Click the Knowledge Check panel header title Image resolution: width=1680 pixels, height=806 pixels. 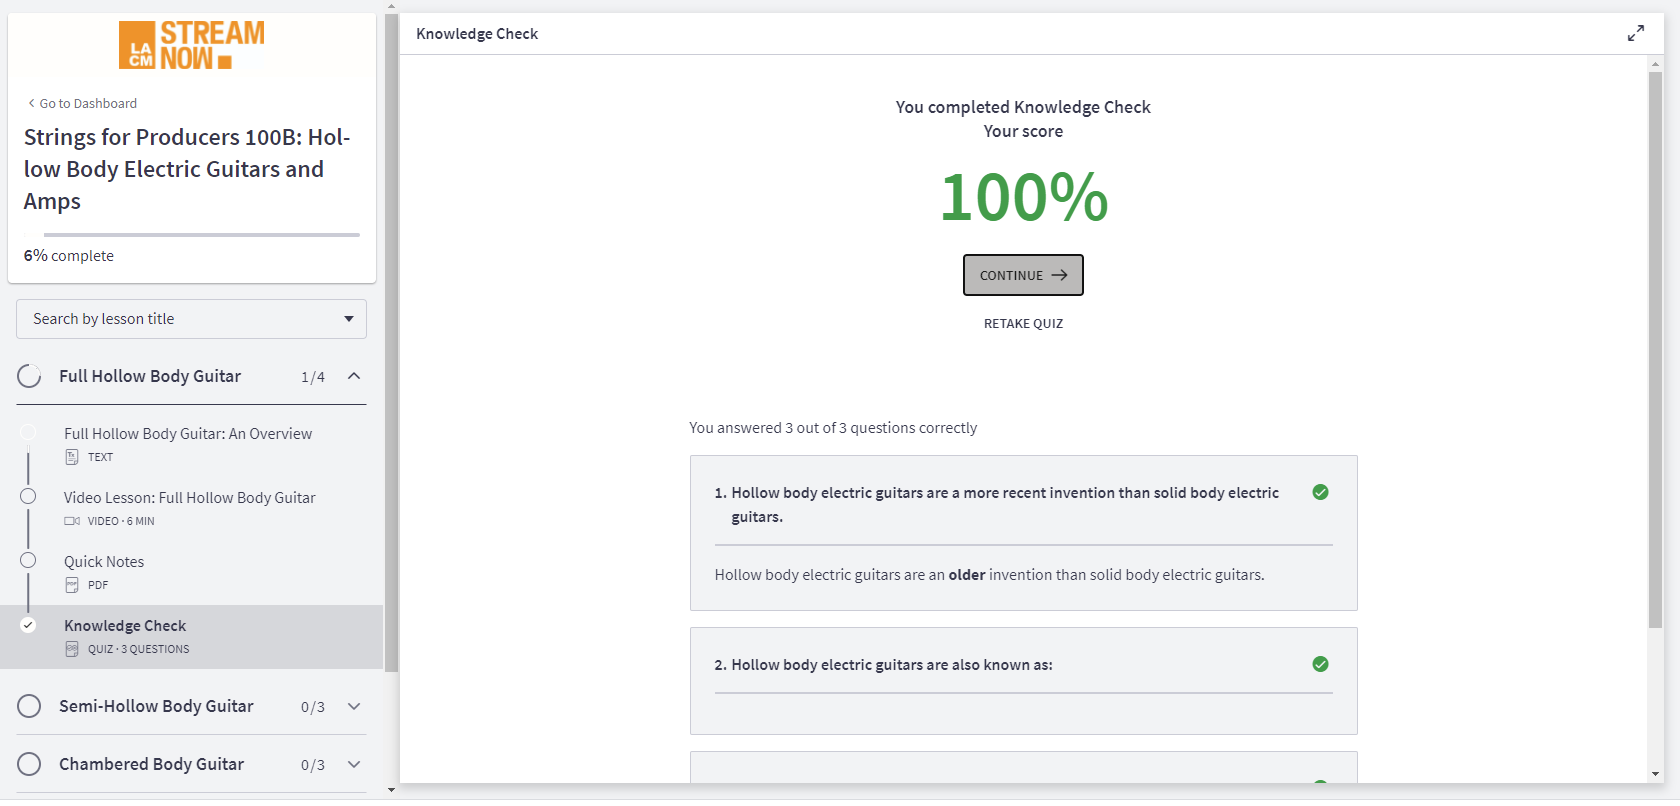pos(477,34)
